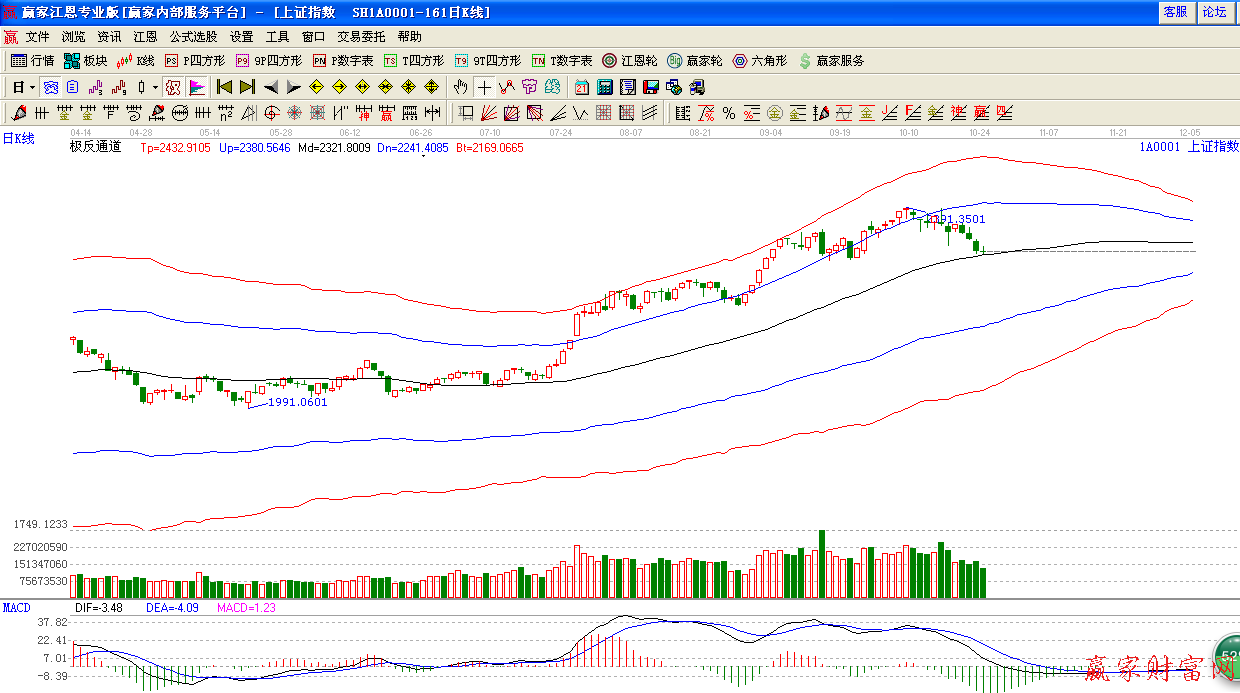Toggle the colored flag indicator button
This screenshot has width=1240, height=693.
click(196, 87)
